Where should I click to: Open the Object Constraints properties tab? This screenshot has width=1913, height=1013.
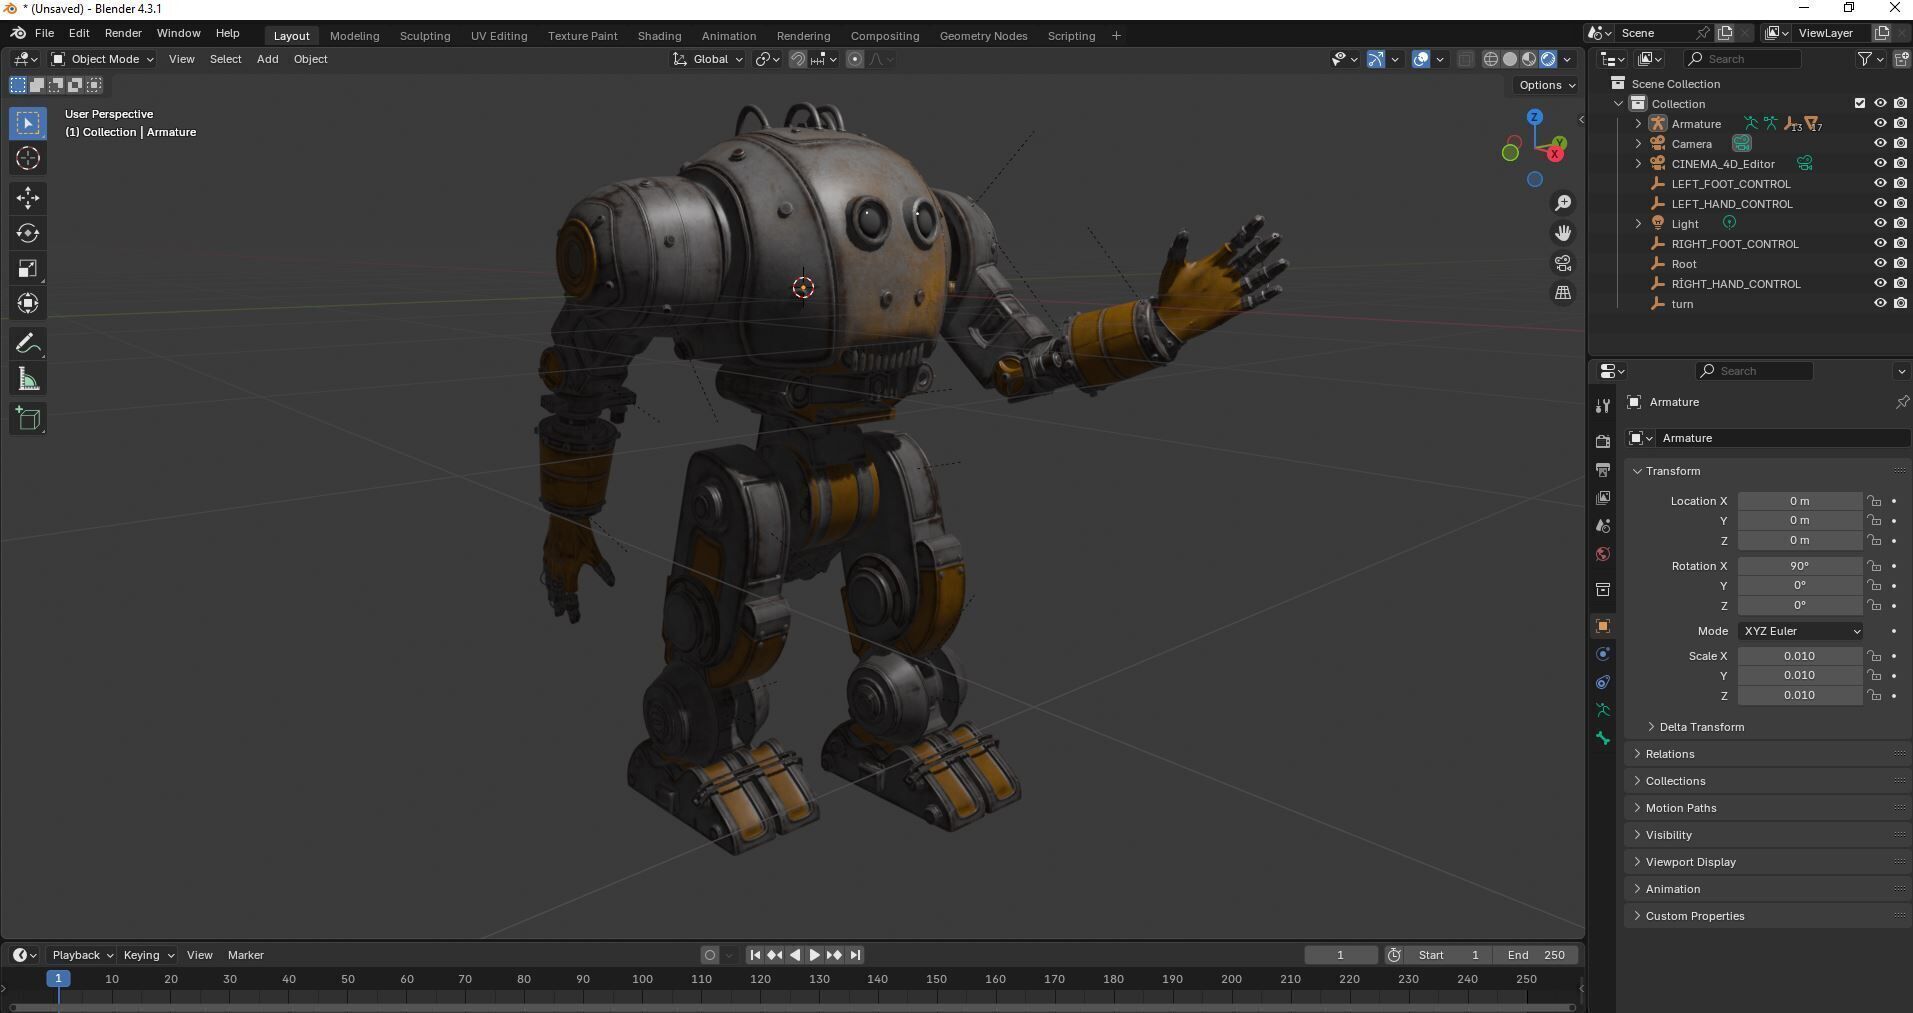[x=1603, y=682]
